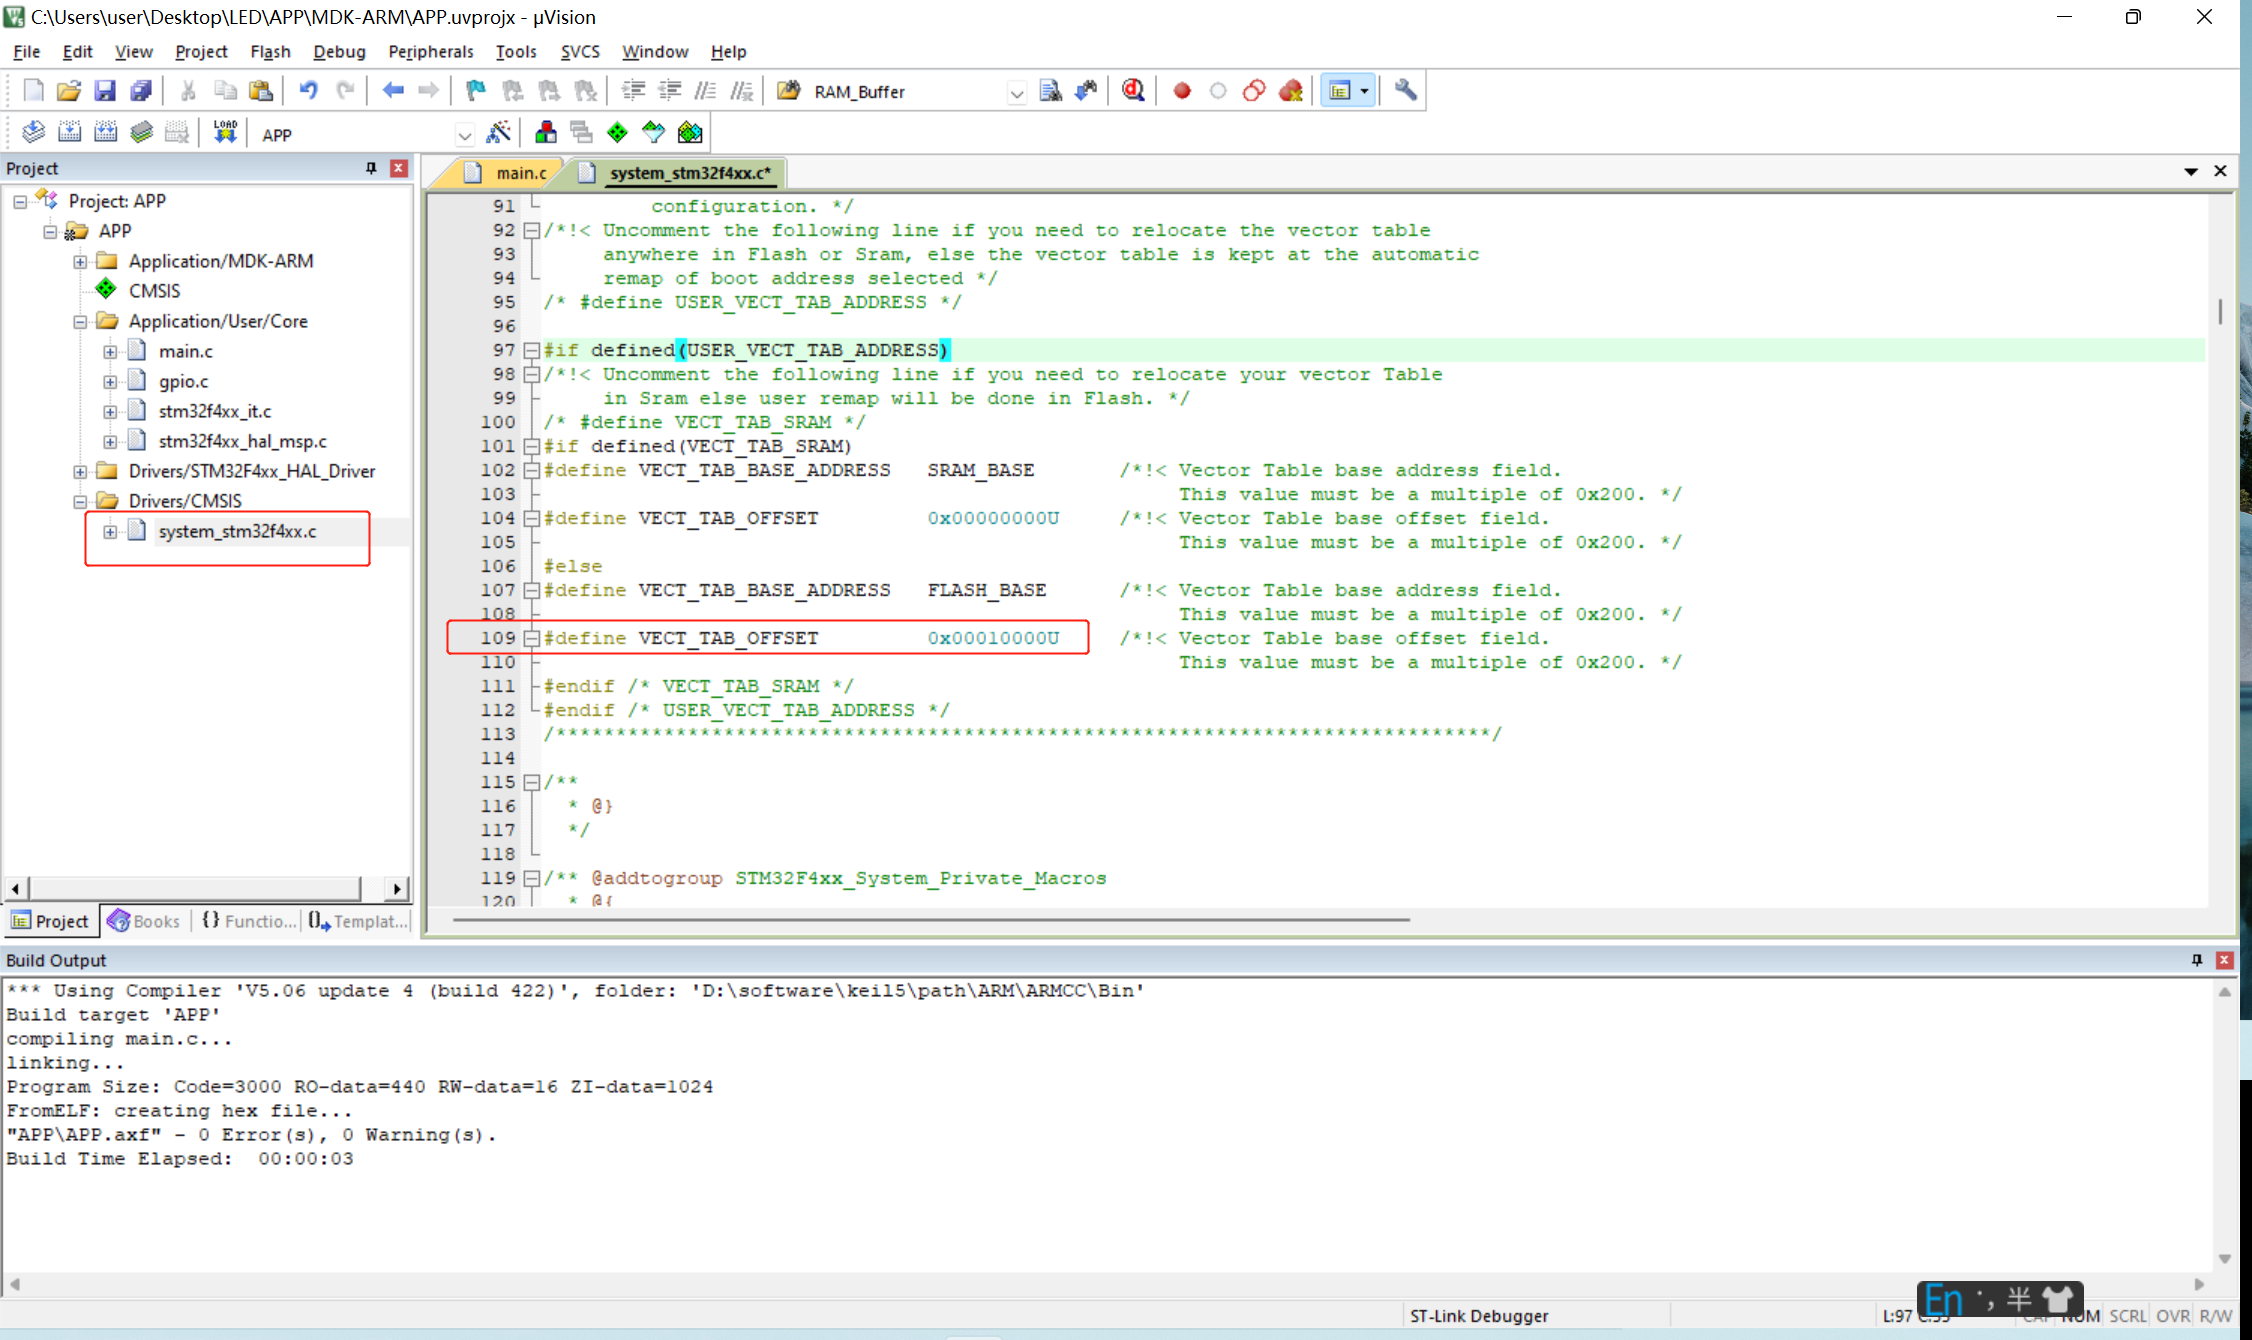Click the LOAD icon to download to flash
The width and height of the screenshot is (2252, 1340).
(224, 131)
